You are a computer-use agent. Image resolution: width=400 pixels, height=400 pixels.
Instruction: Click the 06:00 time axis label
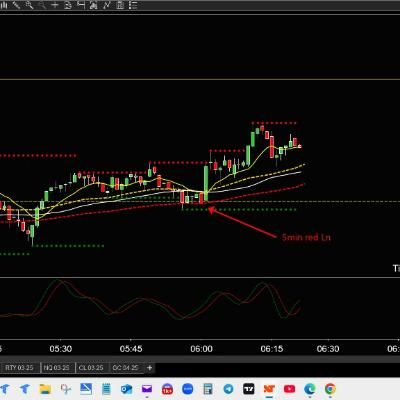click(201, 349)
